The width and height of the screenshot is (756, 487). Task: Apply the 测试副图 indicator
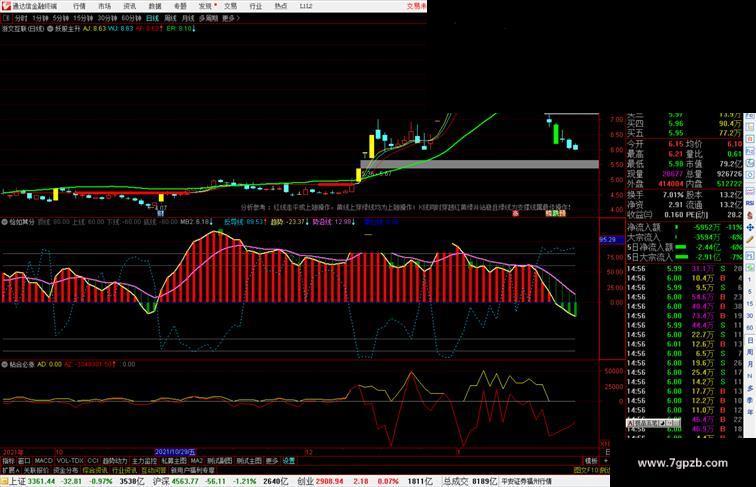[x=219, y=461]
